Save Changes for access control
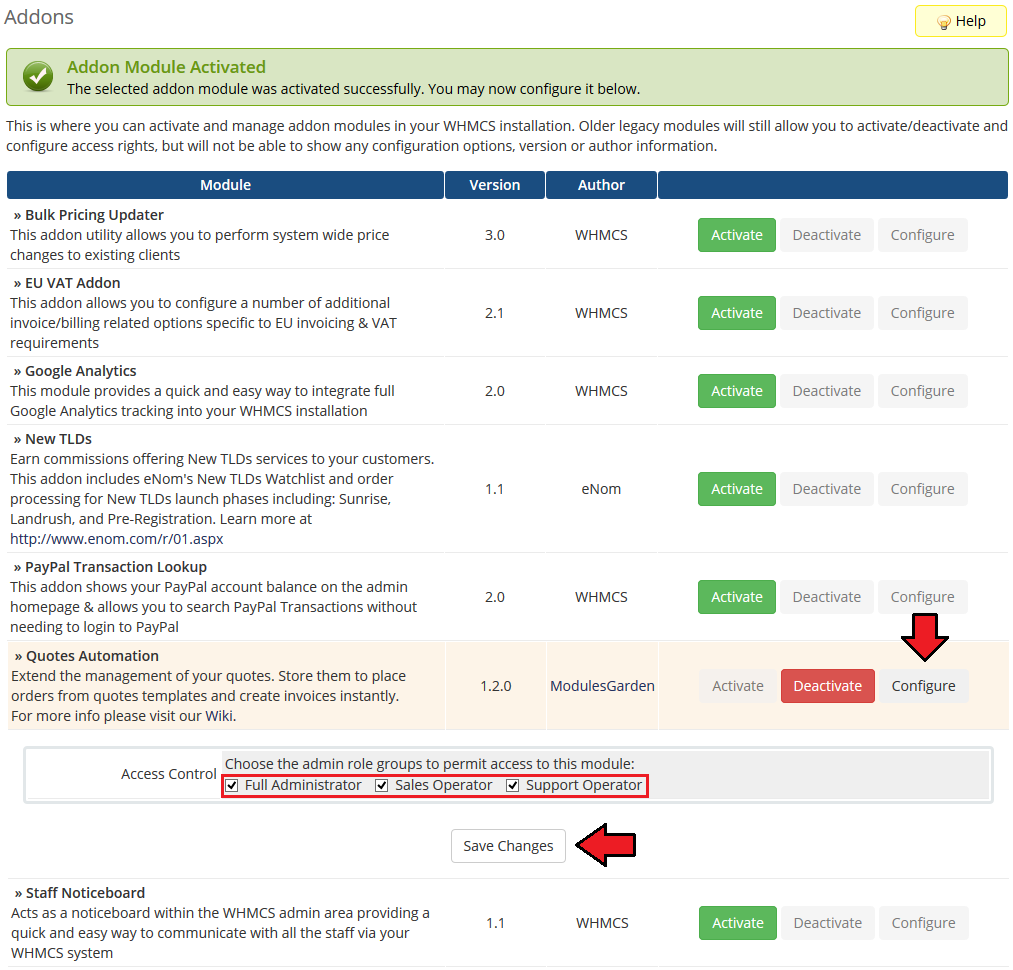 point(508,846)
